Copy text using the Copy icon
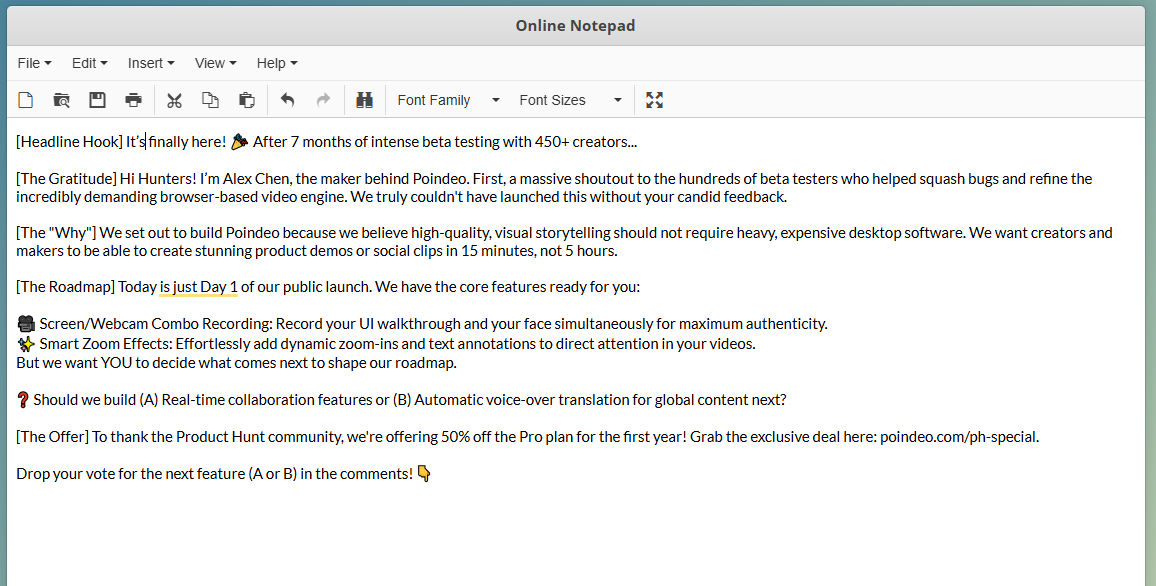The height and width of the screenshot is (586, 1156). pos(210,99)
